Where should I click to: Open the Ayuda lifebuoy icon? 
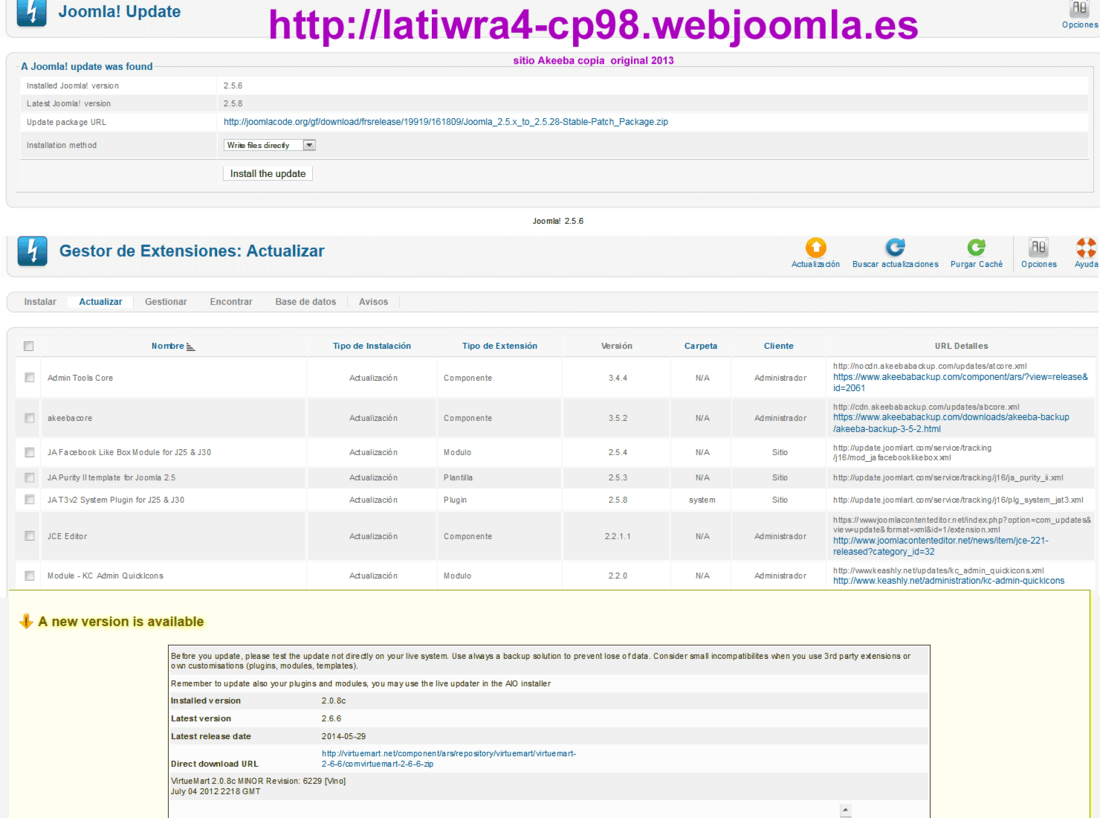coord(1086,248)
